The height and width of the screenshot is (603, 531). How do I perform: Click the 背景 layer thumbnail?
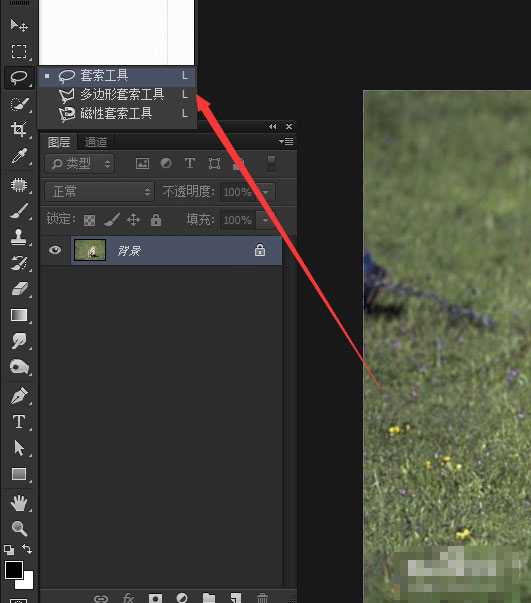(90, 250)
